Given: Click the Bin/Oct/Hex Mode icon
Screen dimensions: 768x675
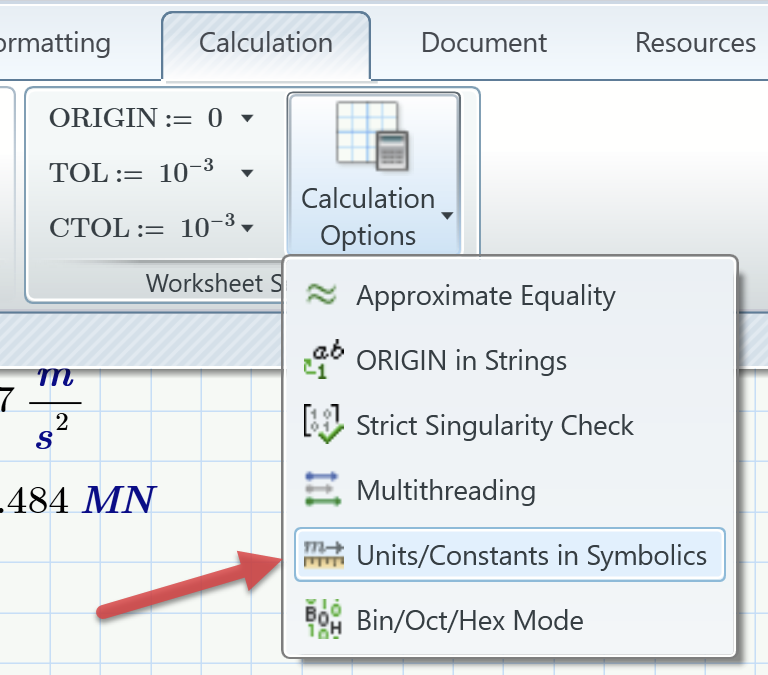Looking at the screenshot, I should point(323,619).
